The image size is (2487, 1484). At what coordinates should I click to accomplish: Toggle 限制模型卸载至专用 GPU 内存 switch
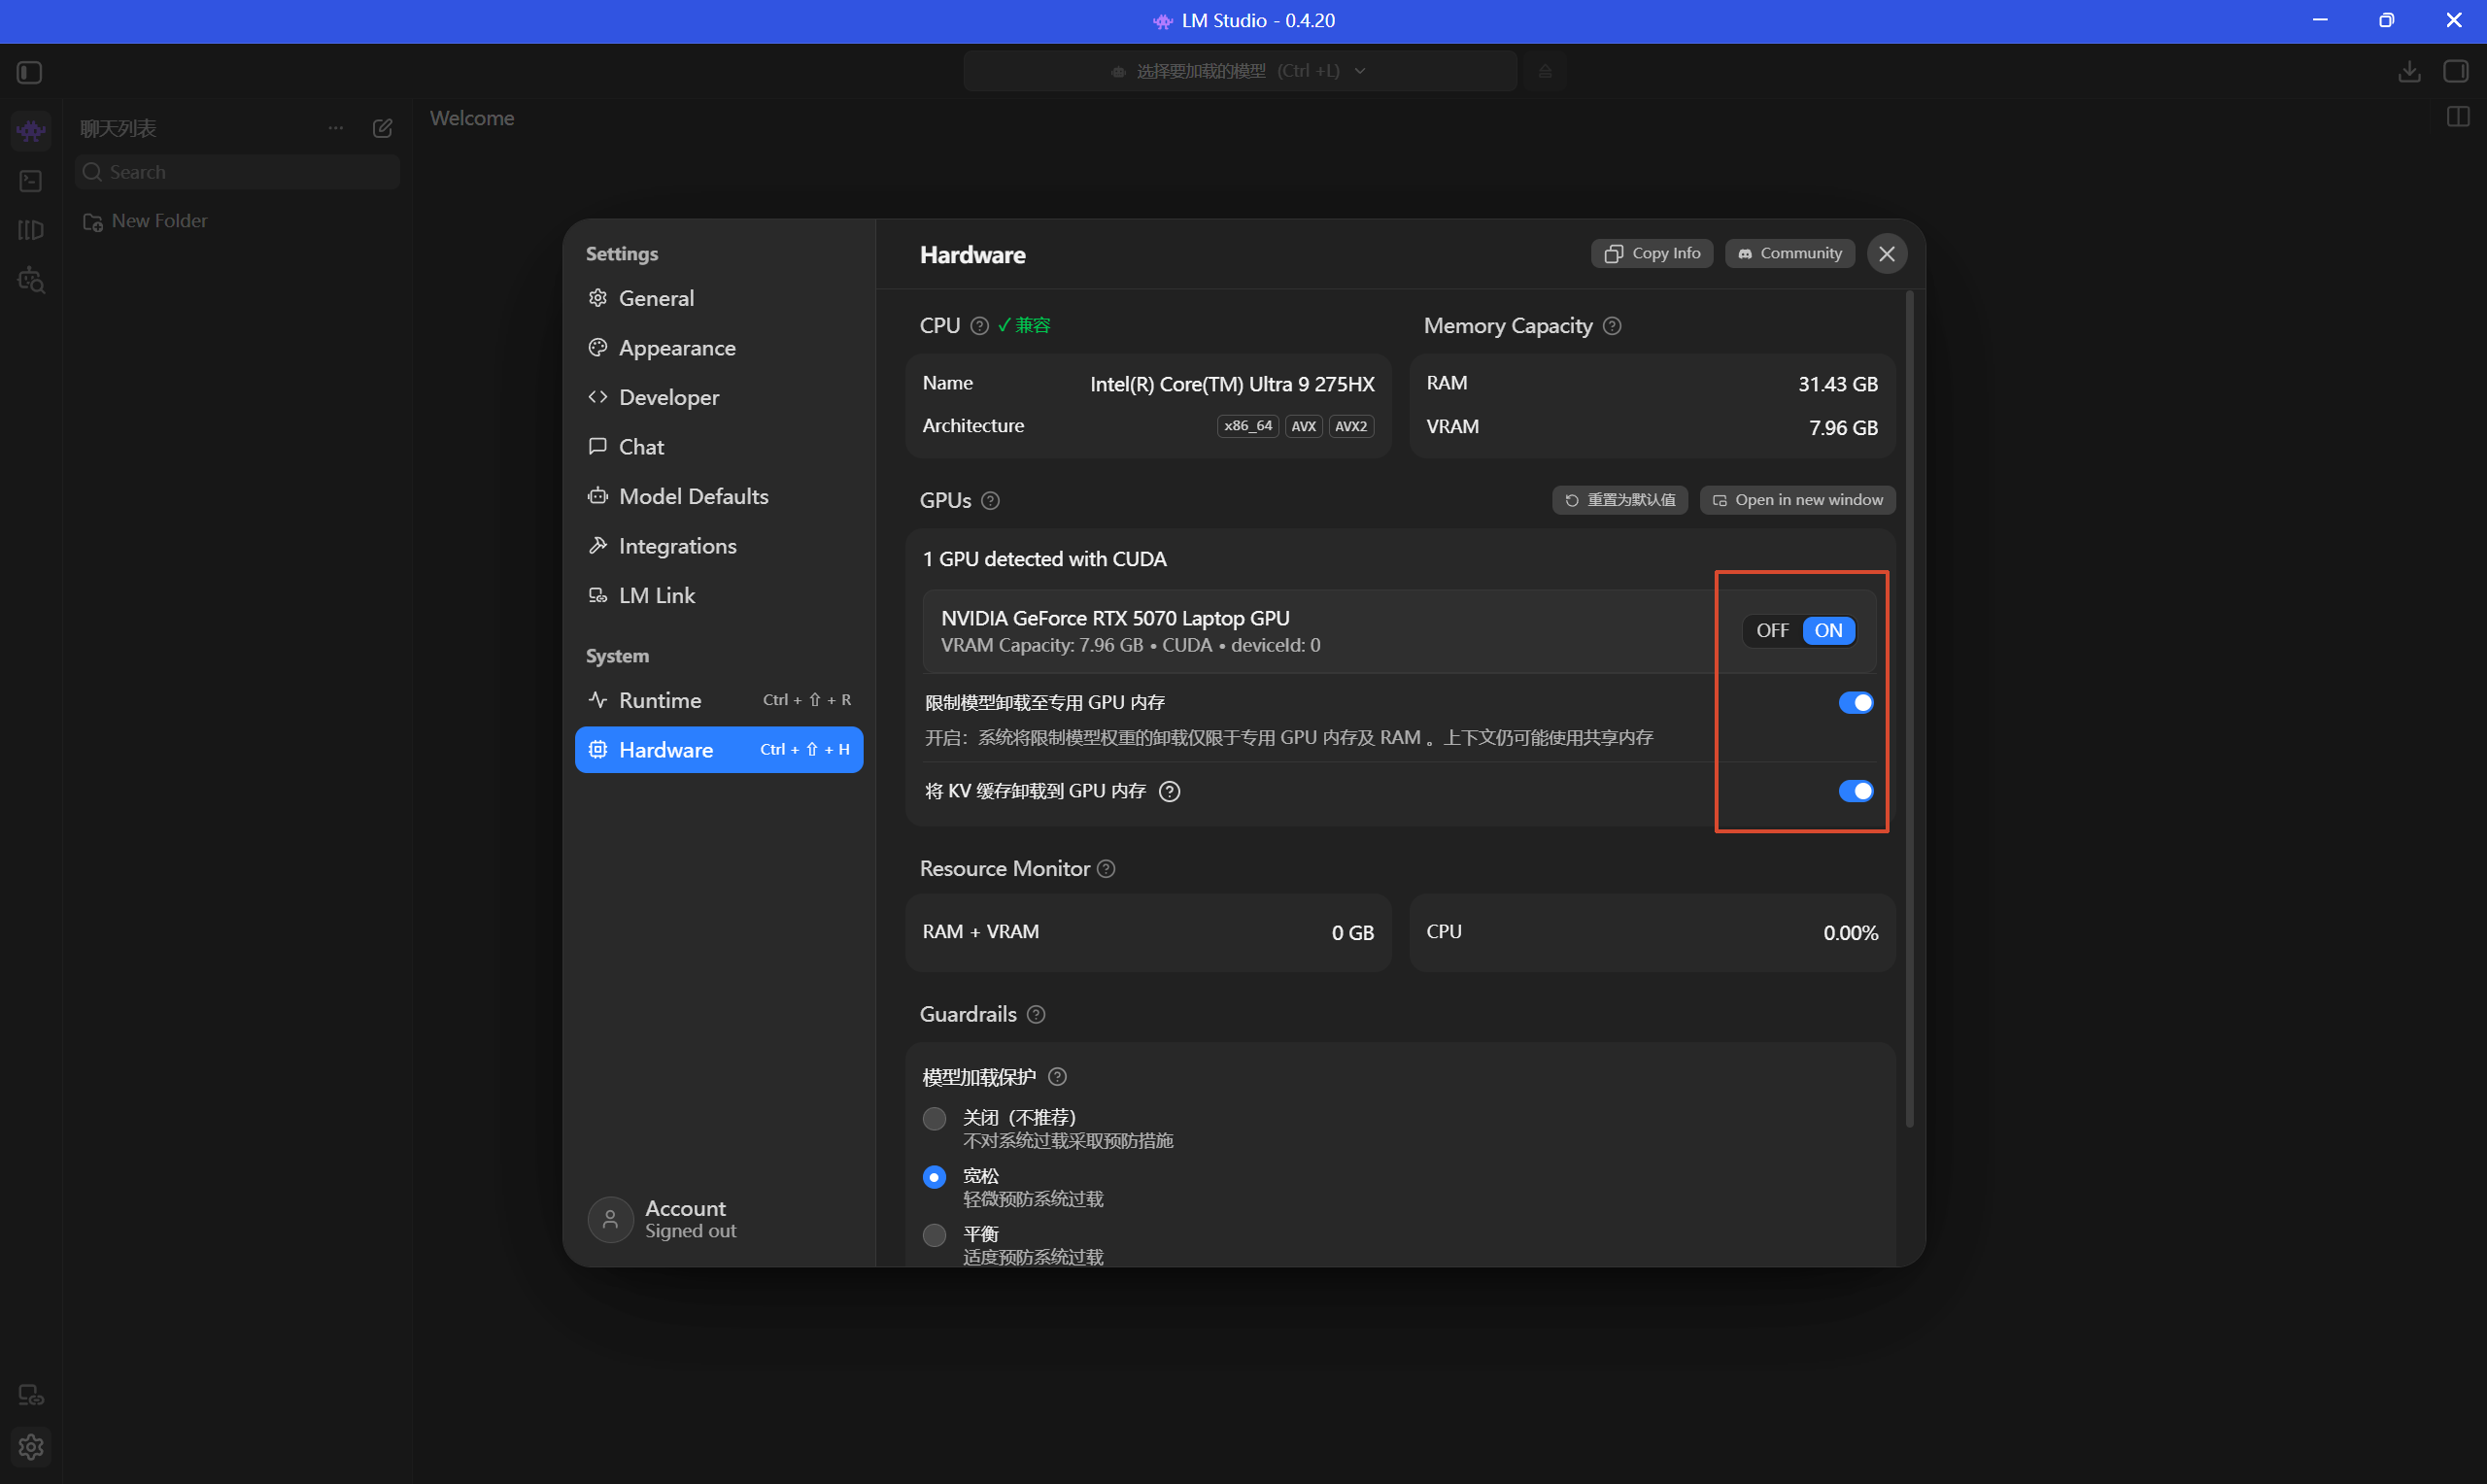[x=1856, y=703]
